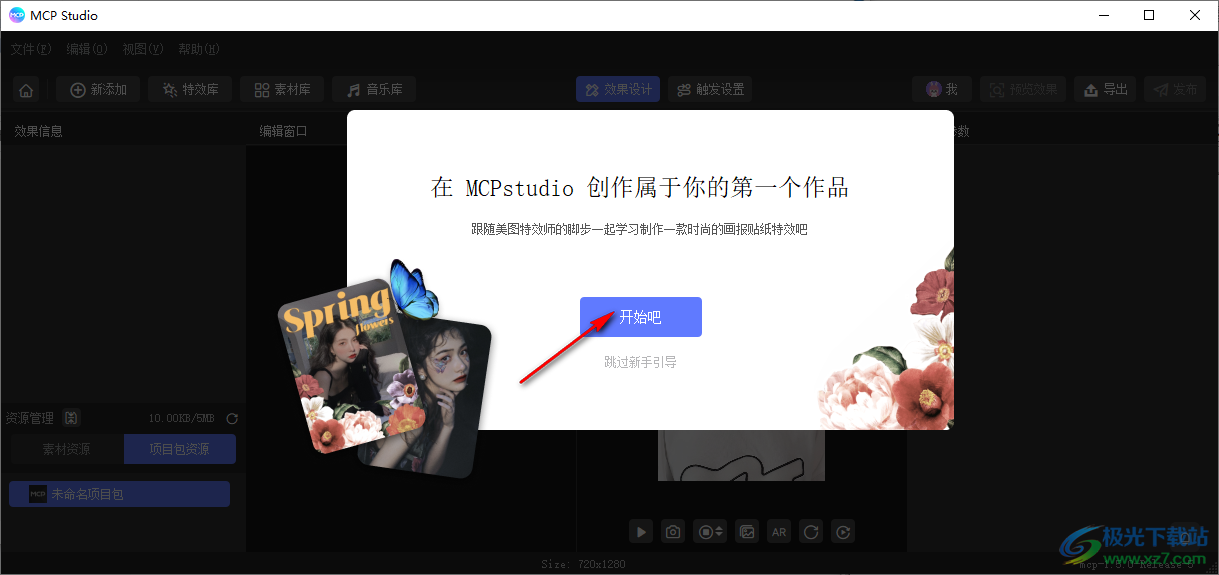Switch to 效果设计 mode
Image resolution: width=1219 pixels, height=575 pixels.
[x=618, y=90]
